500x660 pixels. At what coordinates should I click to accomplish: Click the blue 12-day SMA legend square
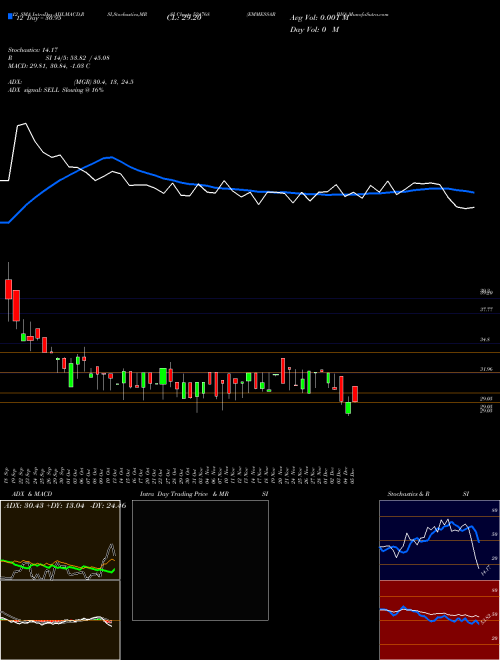[10, 16]
